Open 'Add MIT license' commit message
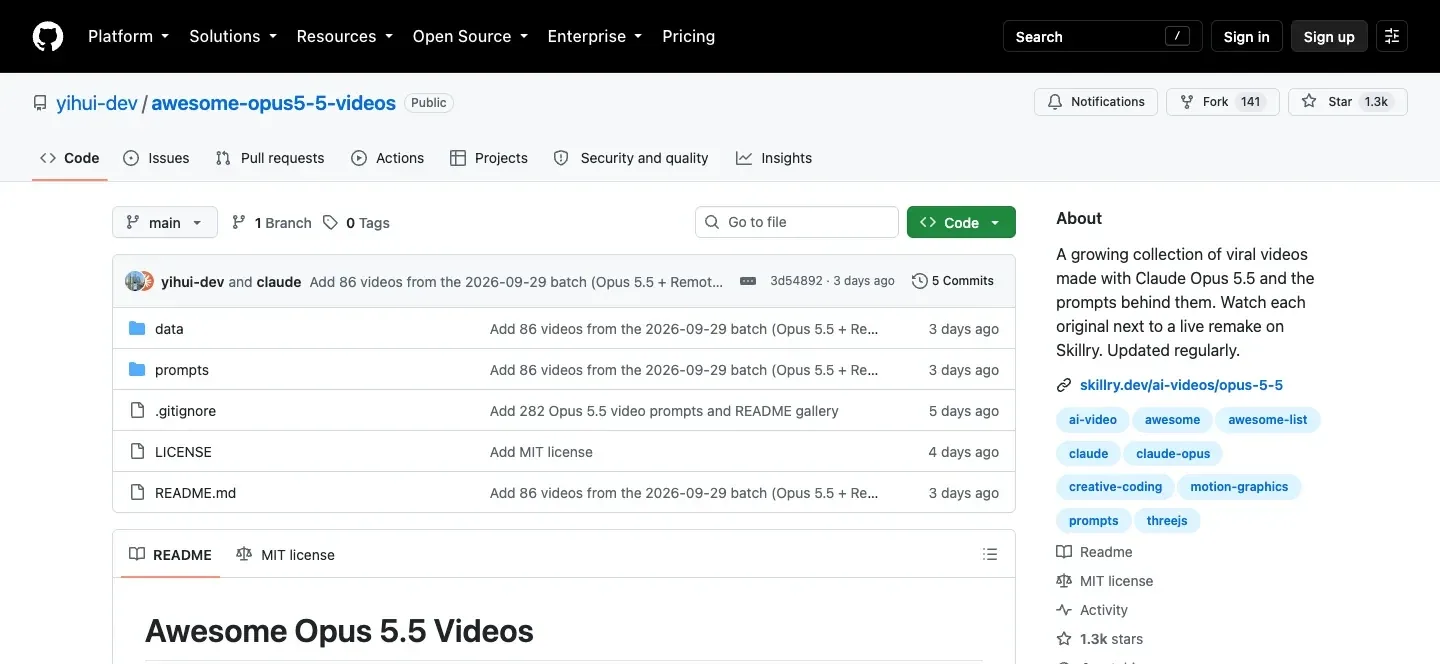The width and height of the screenshot is (1440, 664). 541,452
